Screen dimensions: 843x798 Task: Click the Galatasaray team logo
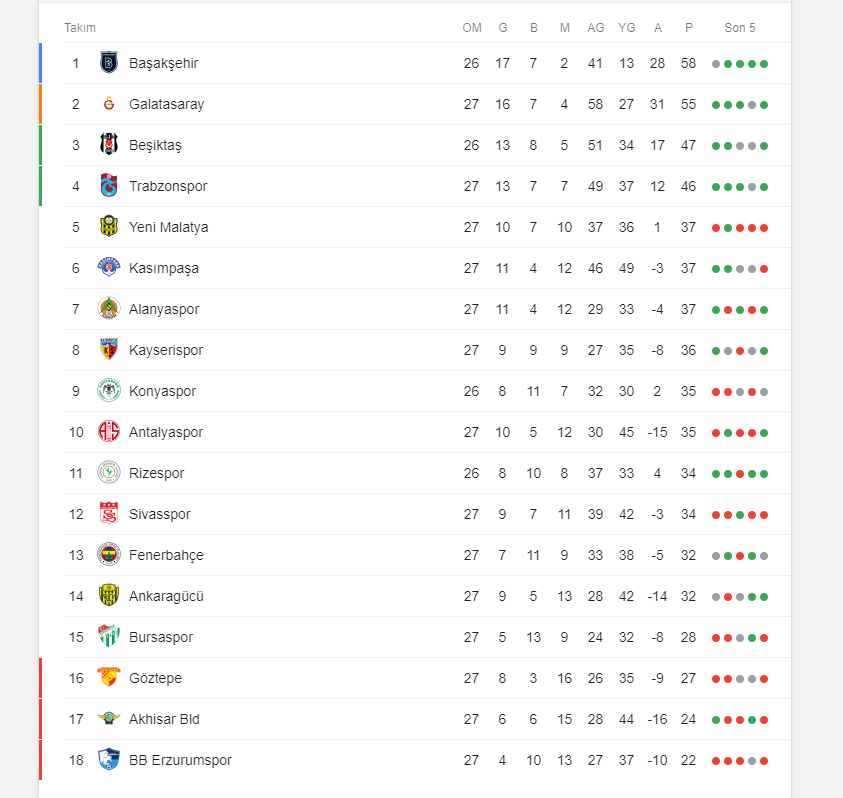pyautogui.click(x=109, y=104)
